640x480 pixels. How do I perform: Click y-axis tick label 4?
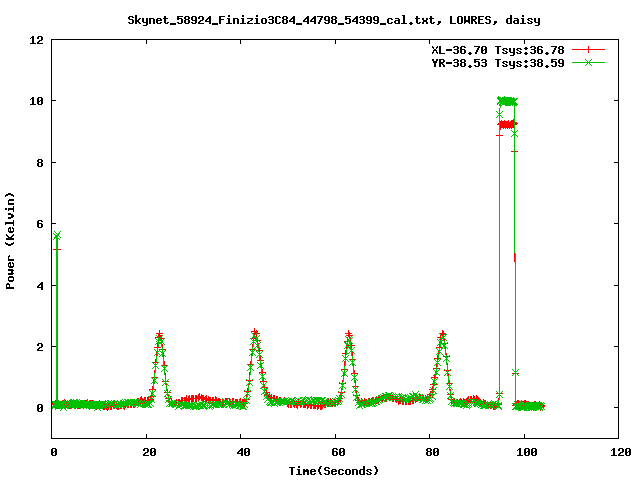click(40, 286)
